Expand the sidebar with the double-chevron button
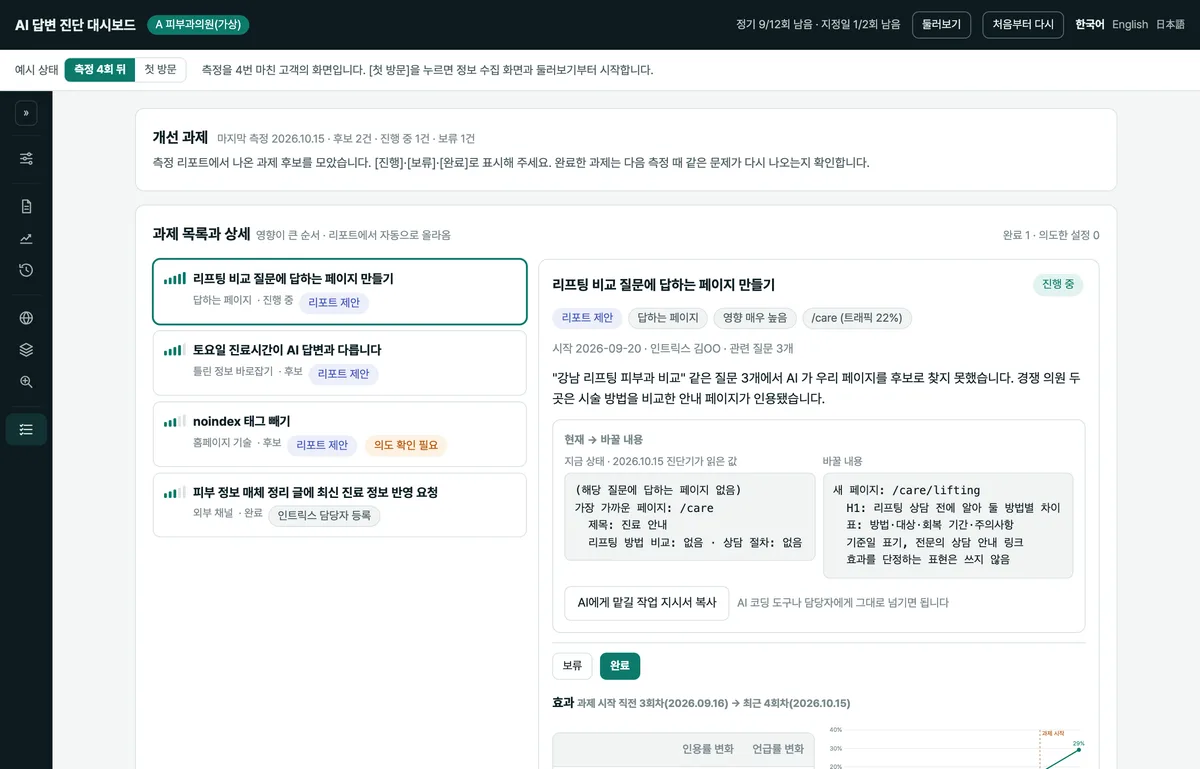The height and width of the screenshot is (769, 1200). click(26, 113)
